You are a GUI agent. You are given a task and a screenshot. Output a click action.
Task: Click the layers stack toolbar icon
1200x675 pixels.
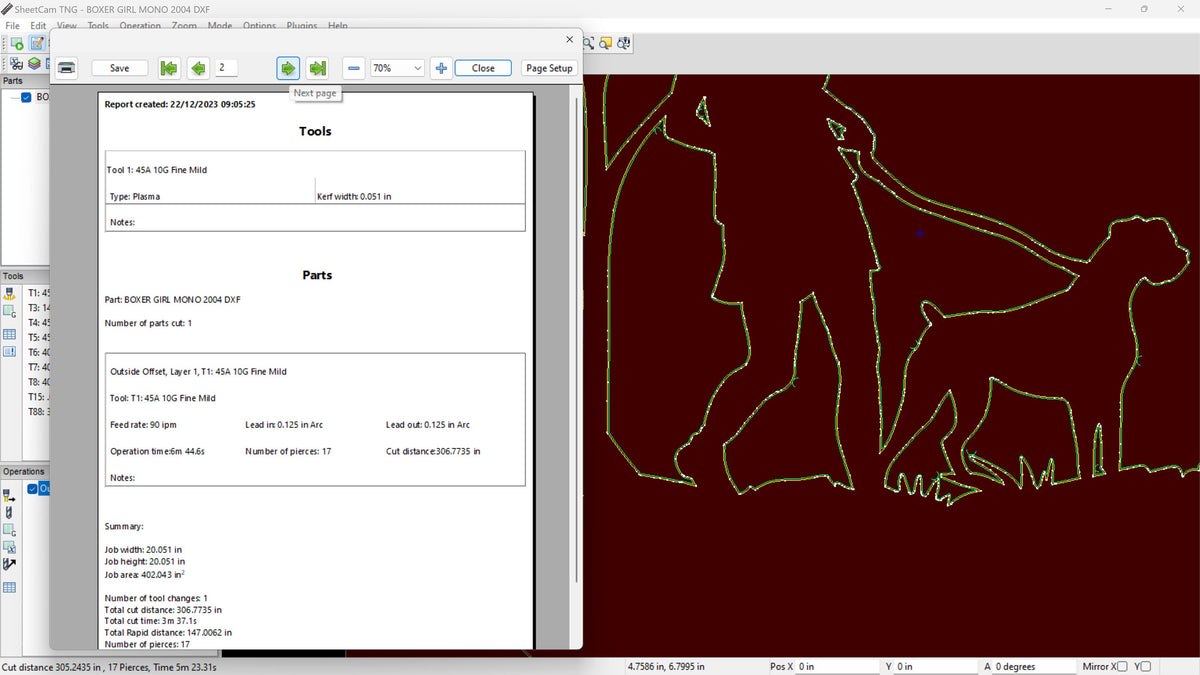[x=34, y=63]
